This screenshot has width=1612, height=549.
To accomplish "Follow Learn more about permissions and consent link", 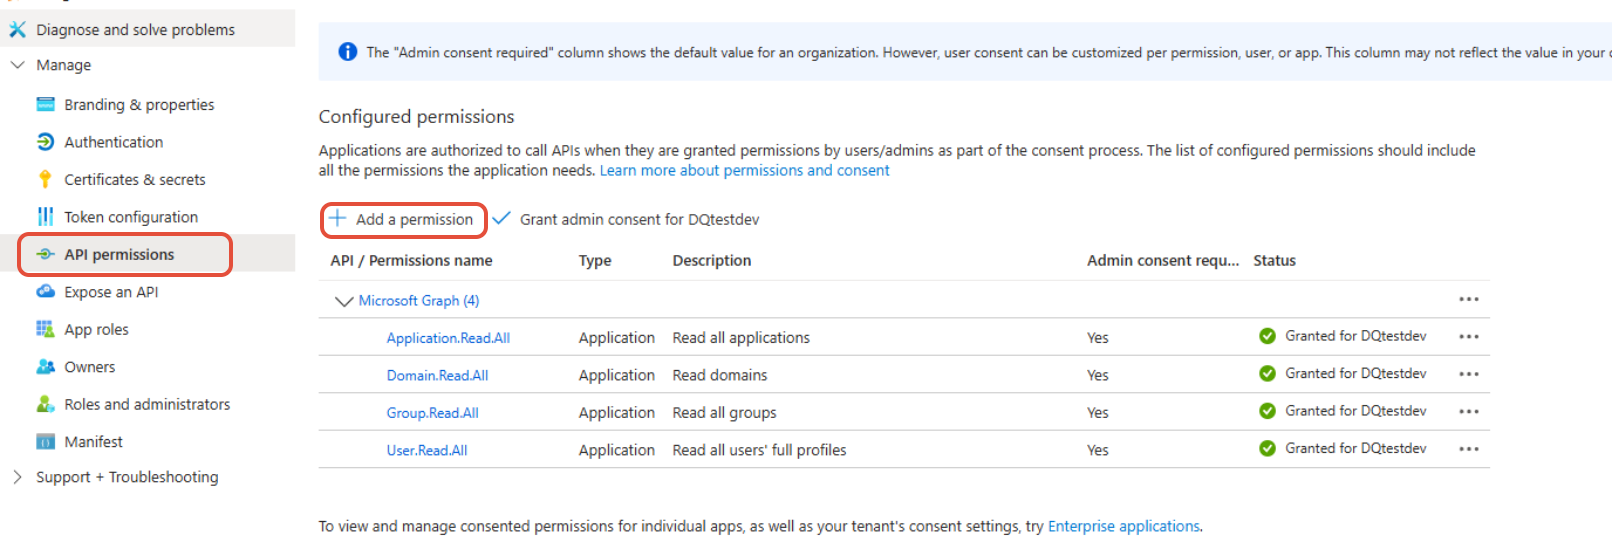I will pos(744,170).
